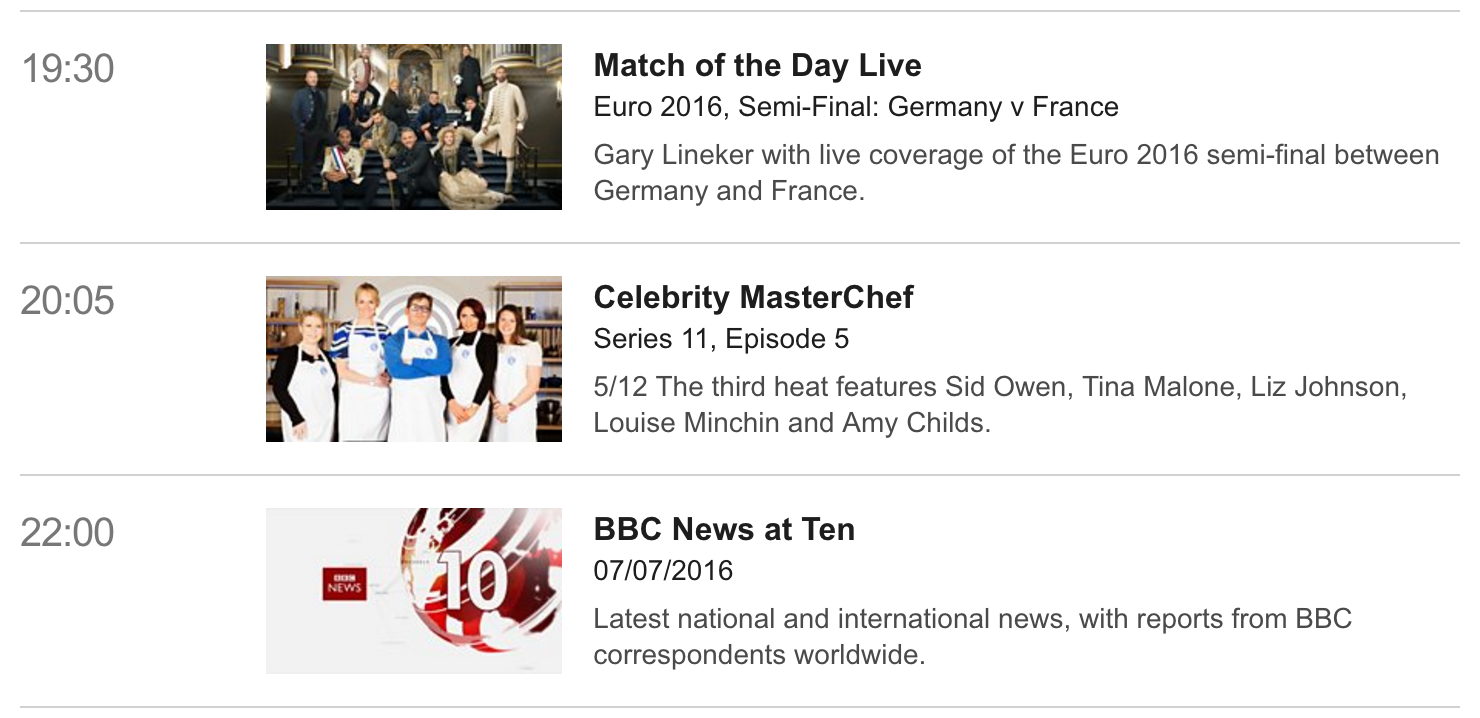Viewport: 1480px width, 718px height.
Task: Click the Match of the Day Live title
Action: point(757,66)
